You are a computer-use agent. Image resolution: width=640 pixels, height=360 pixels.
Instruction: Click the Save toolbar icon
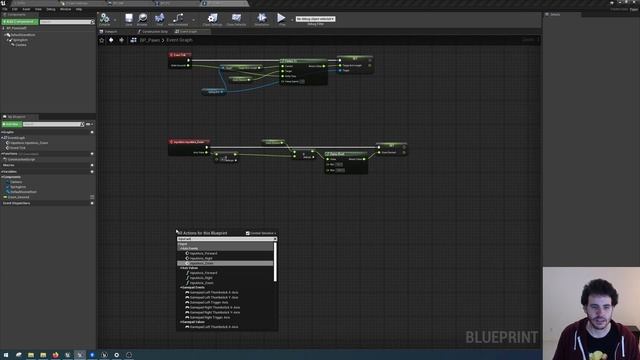(x=129, y=18)
